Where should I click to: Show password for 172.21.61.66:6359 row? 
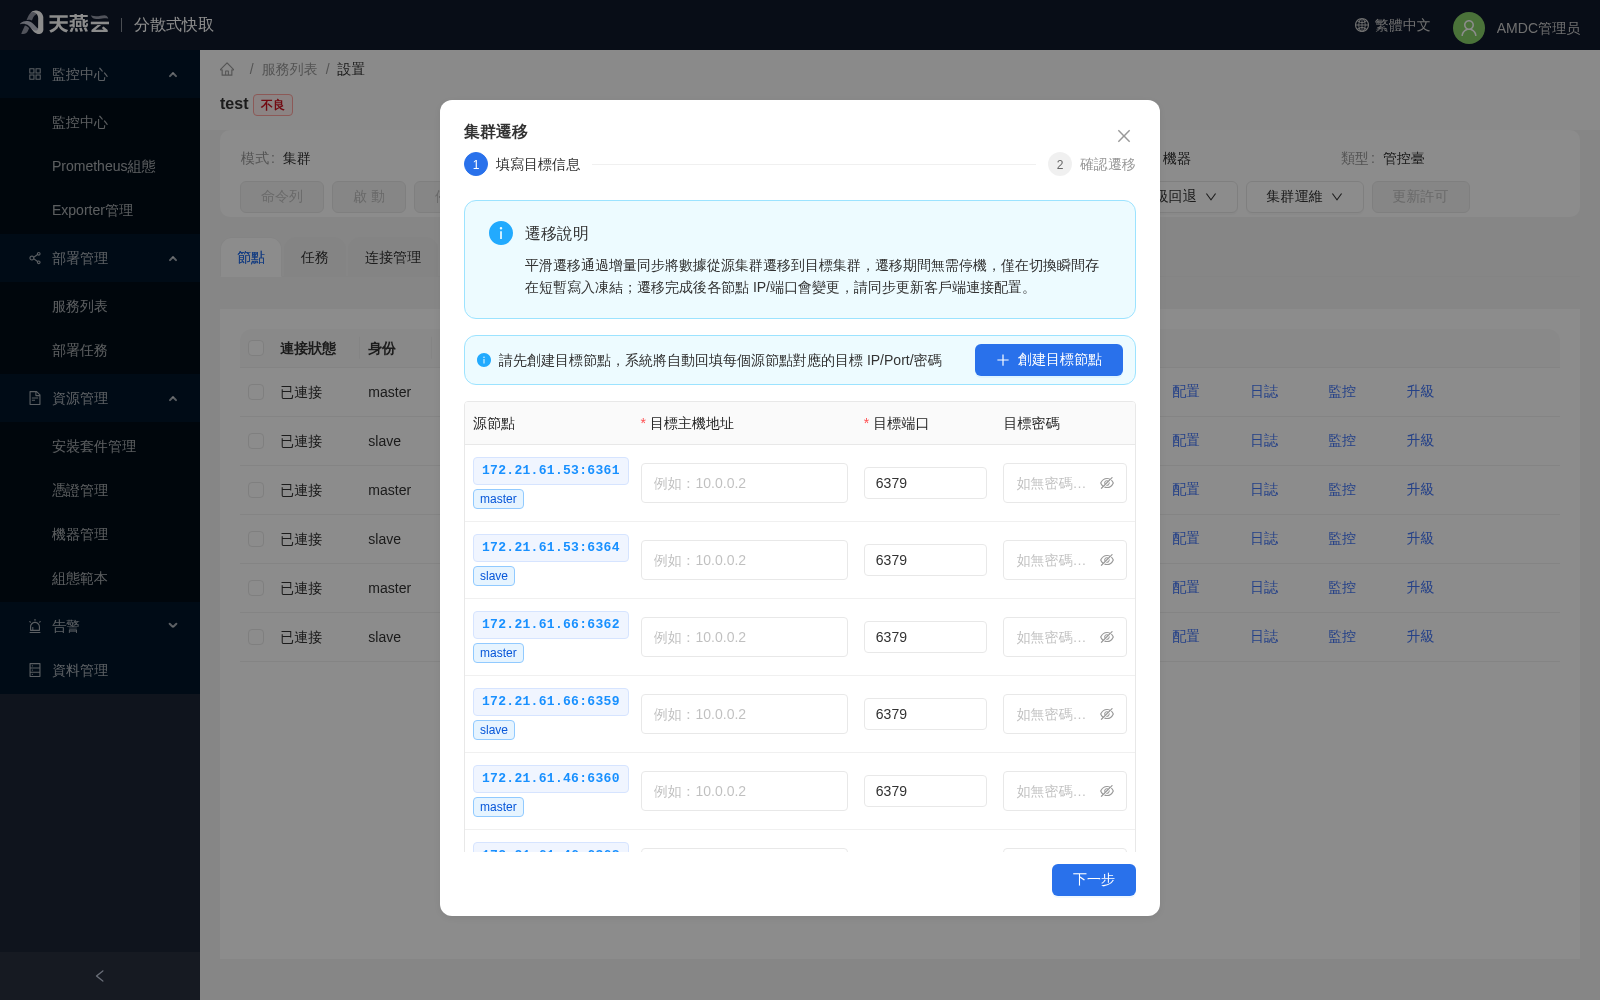point(1107,714)
